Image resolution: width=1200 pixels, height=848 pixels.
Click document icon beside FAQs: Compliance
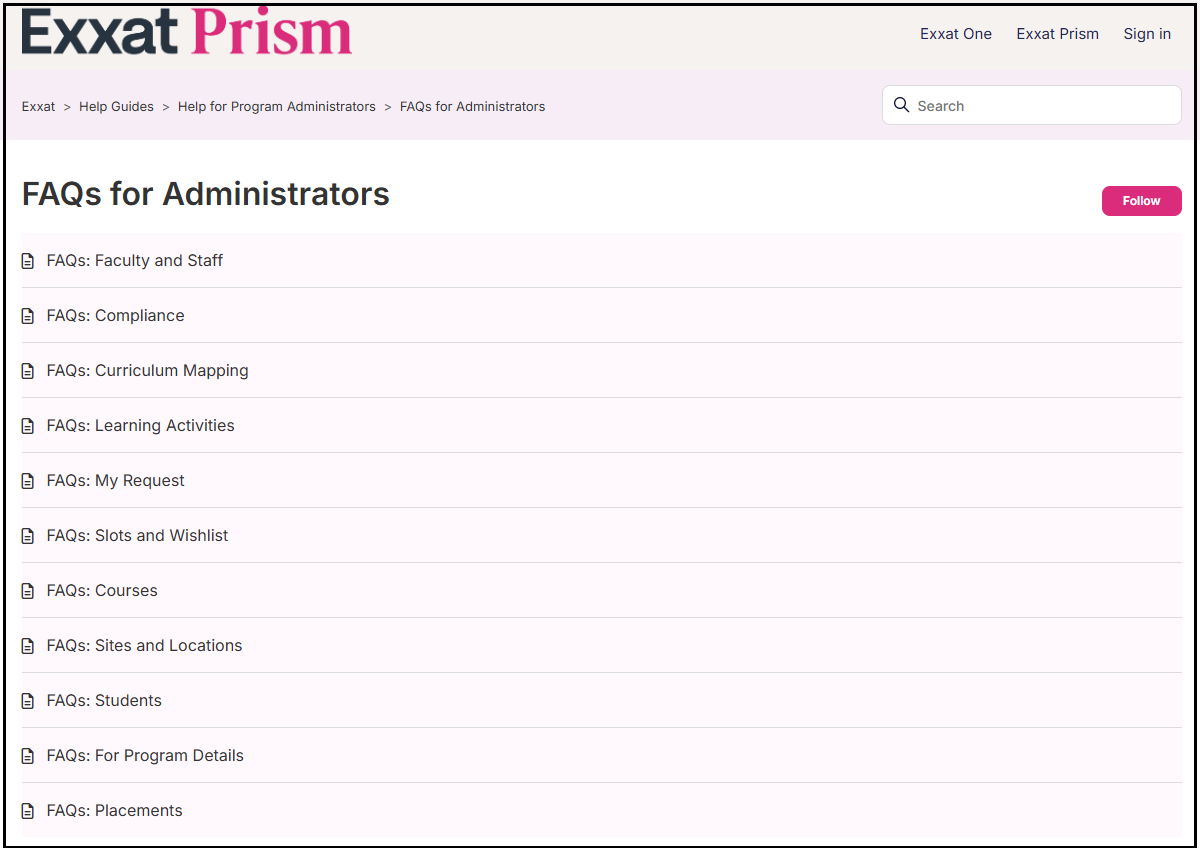pos(28,316)
